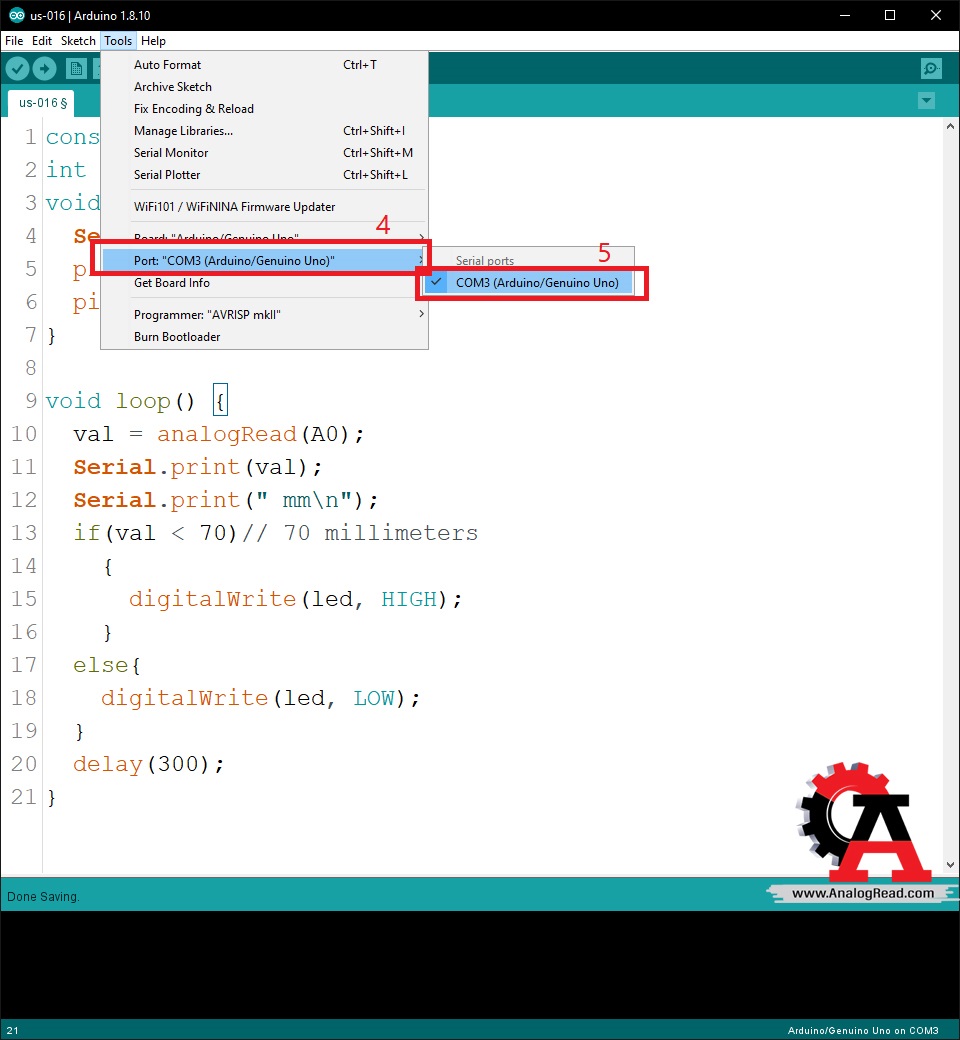960x1040 pixels.
Task: Open Manage Libraries... entry
Action: point(264,131)
